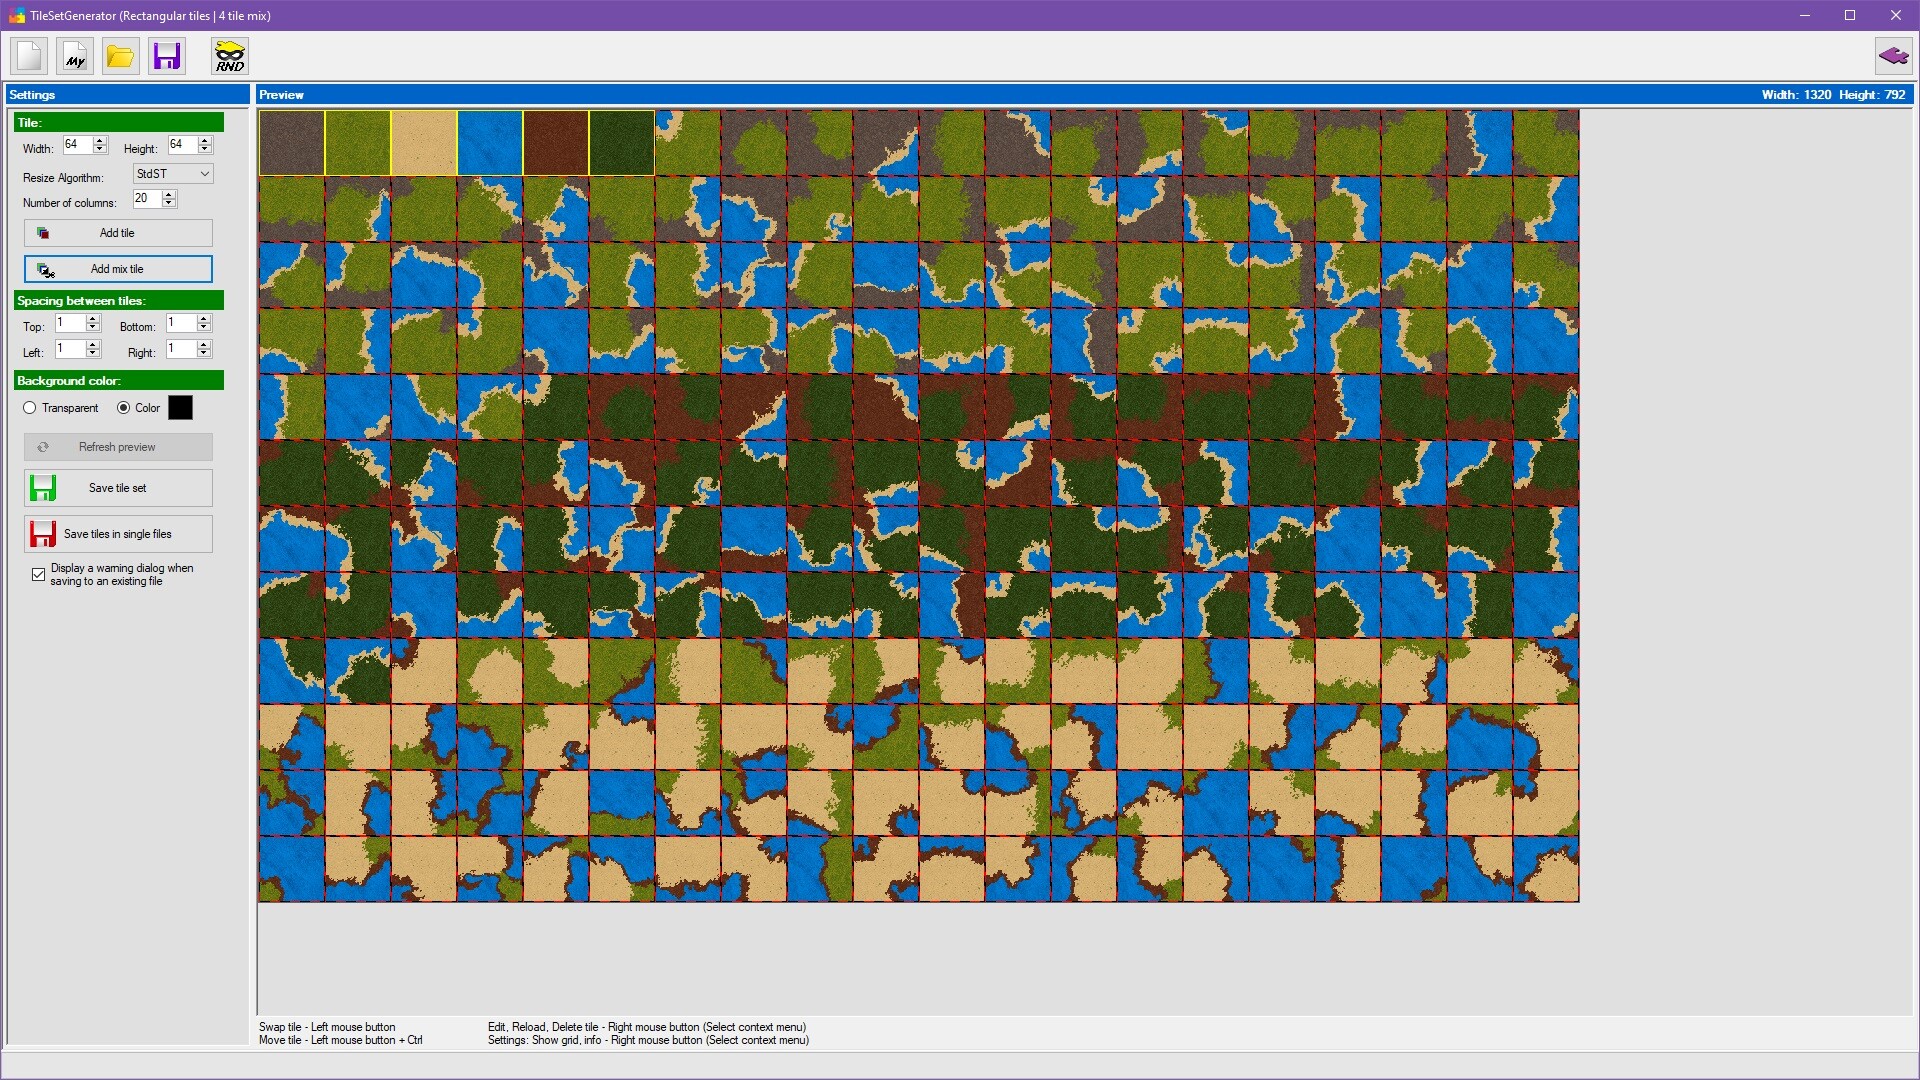Open a tile set using the folder icon
The width and height of the screenshot is (1920, 1080).
click(120, 56)
